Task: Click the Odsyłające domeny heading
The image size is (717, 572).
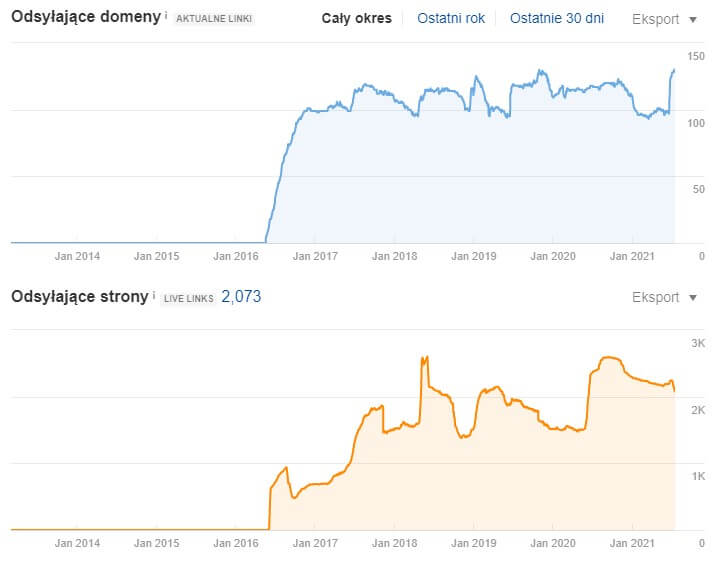Action: [85, 18]
